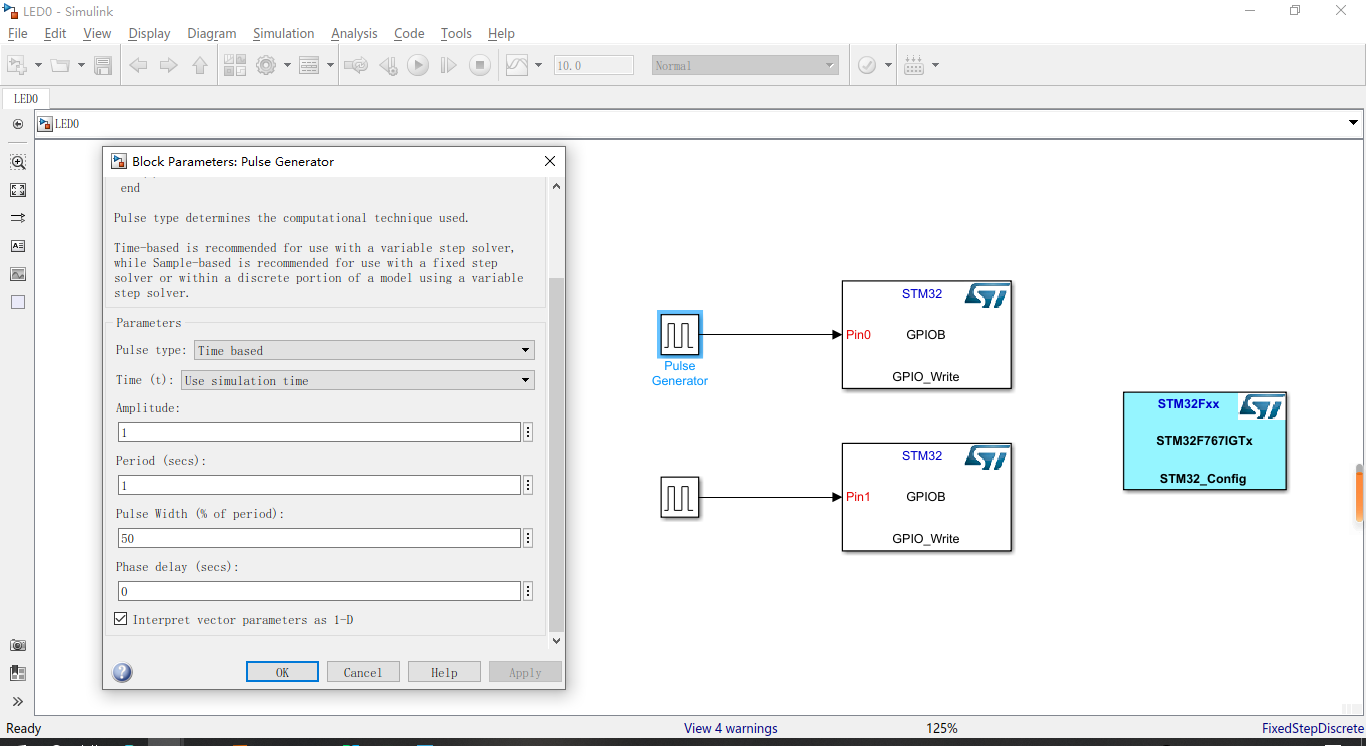Open the Model Advisor dropdown arrow
This screenshot has width=1366, height=746.
(x=888, y=65)
